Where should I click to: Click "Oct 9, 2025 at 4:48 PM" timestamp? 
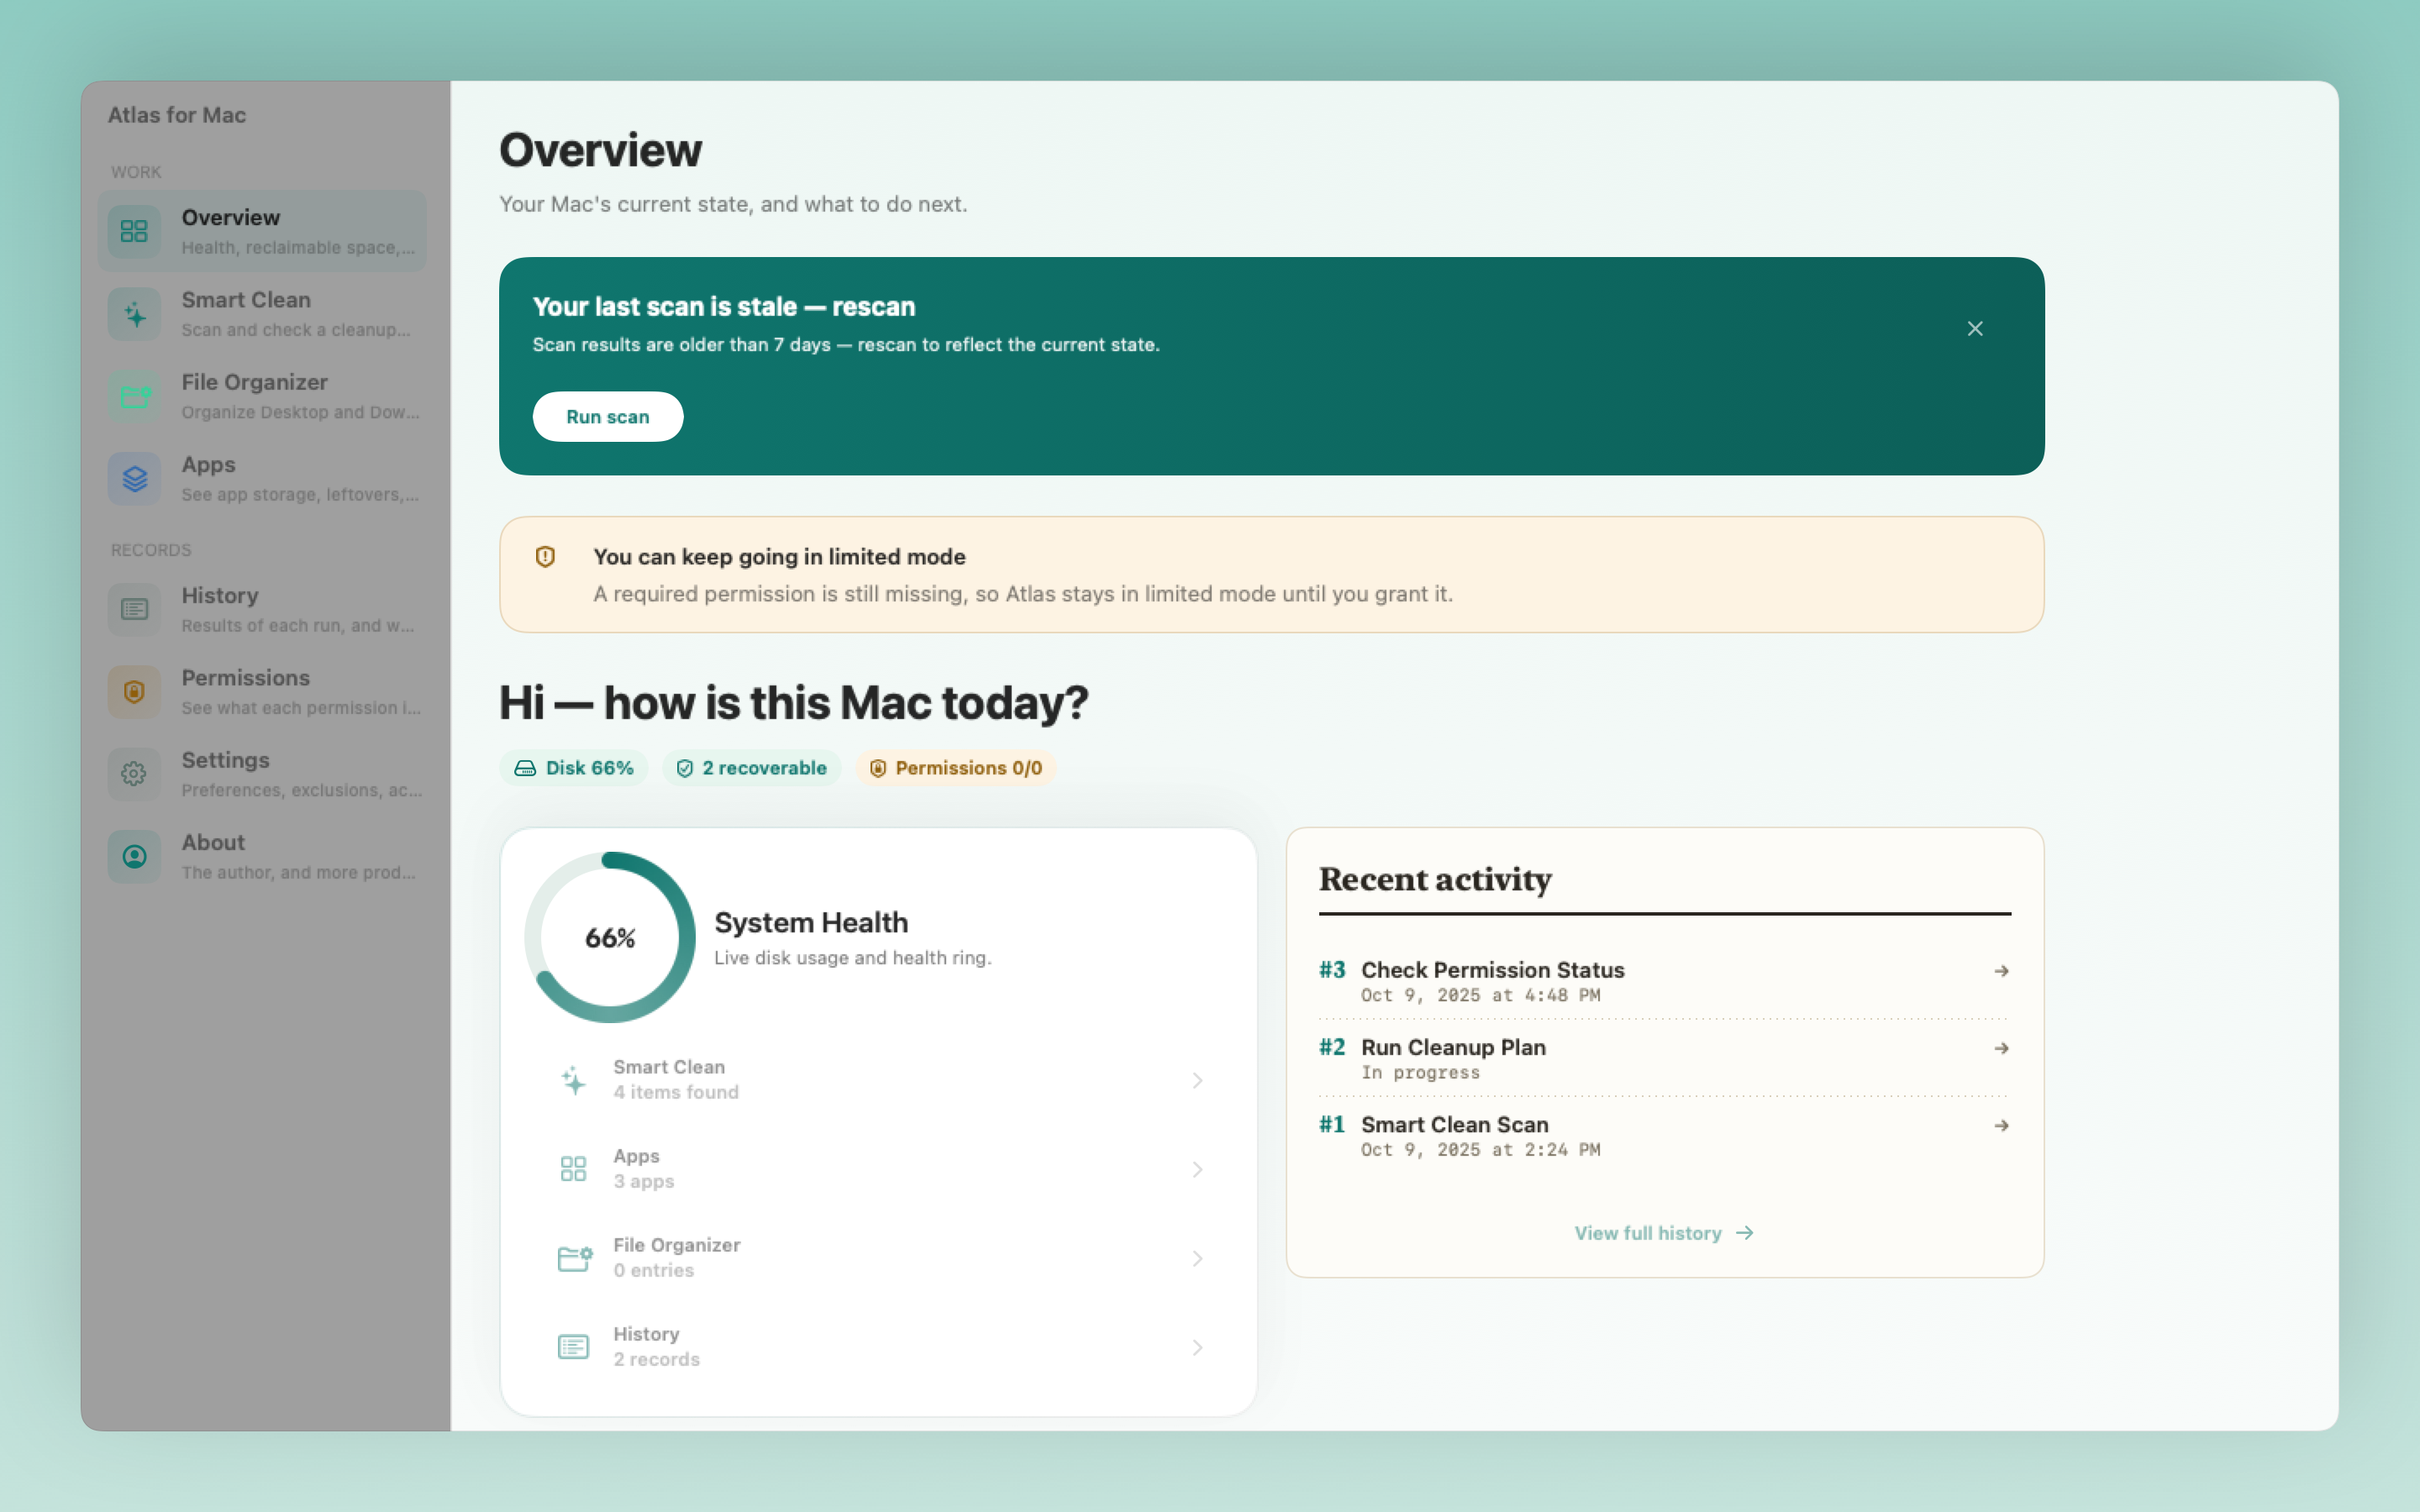[1480, 995]
